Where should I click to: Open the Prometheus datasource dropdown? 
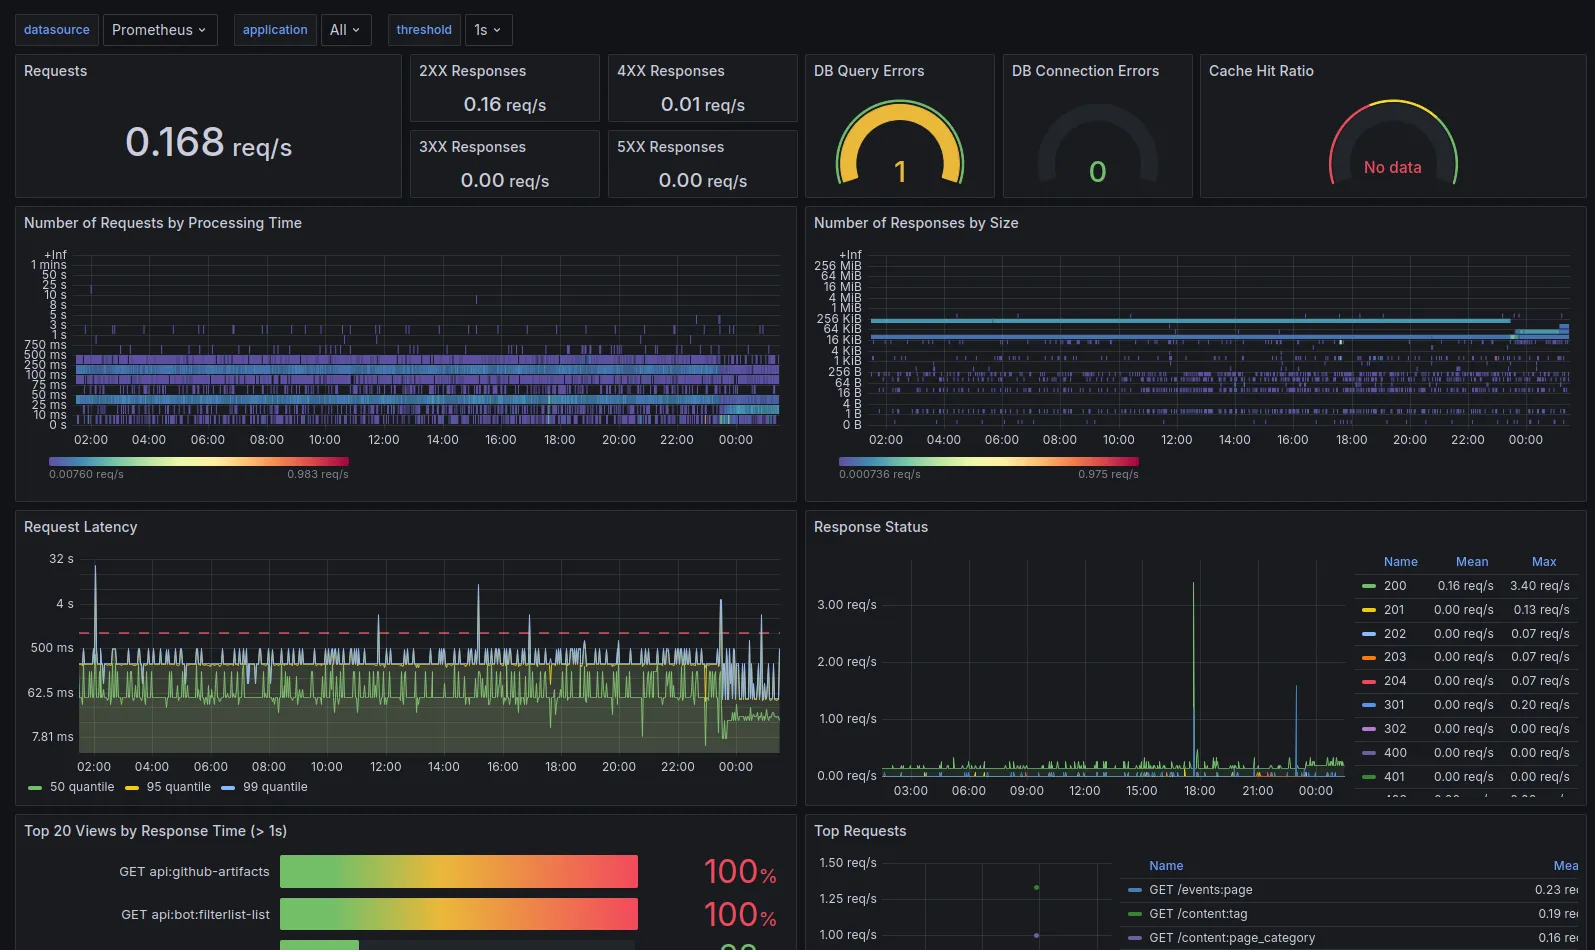point(160,30)
